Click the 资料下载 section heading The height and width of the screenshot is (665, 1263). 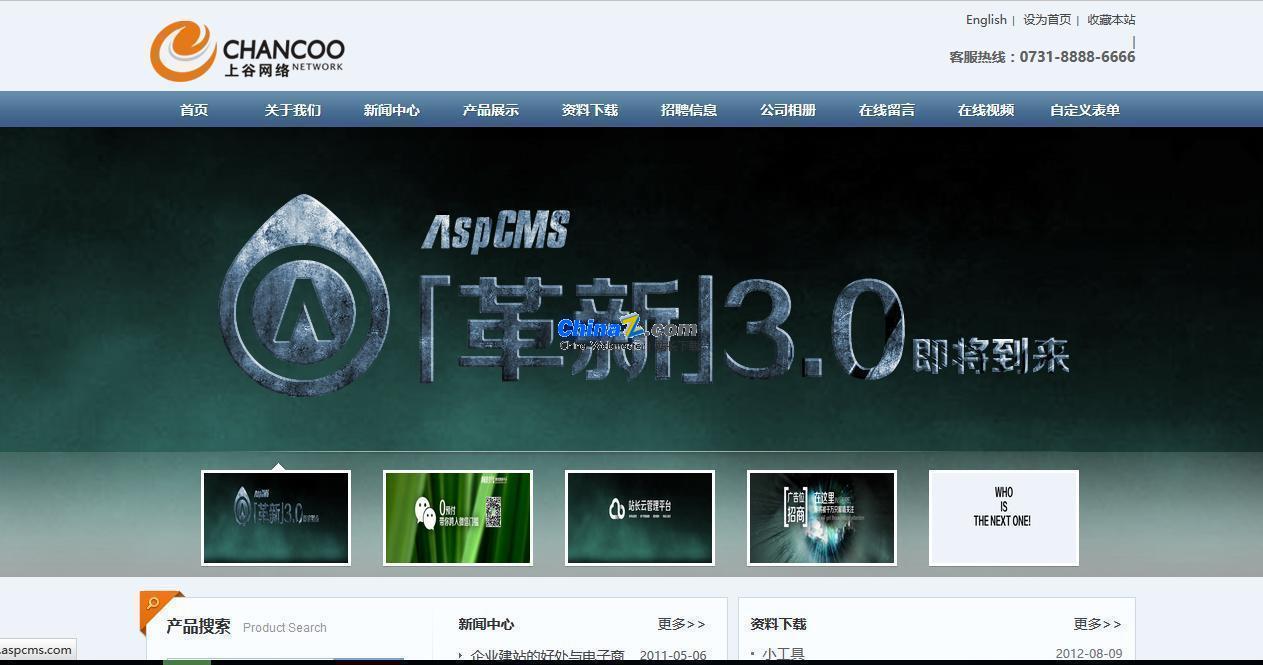[778, 624]
